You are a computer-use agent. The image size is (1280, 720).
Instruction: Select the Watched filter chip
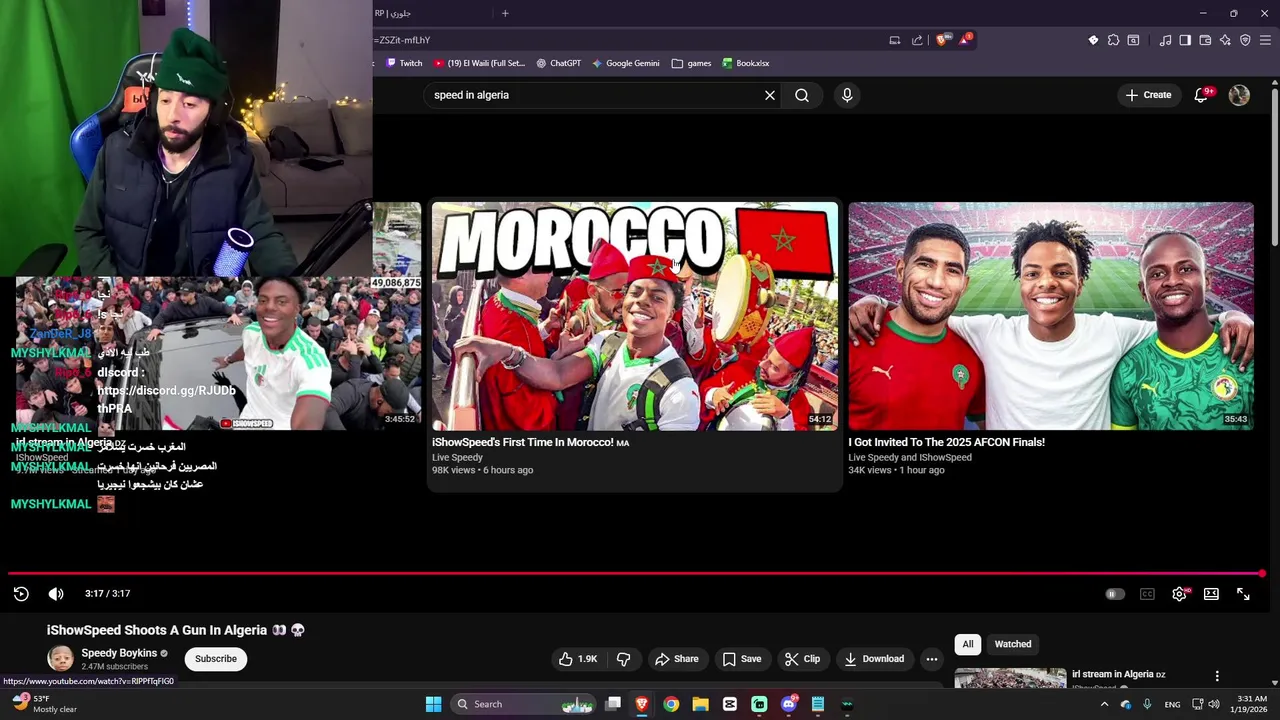[x=1013, y=644]
